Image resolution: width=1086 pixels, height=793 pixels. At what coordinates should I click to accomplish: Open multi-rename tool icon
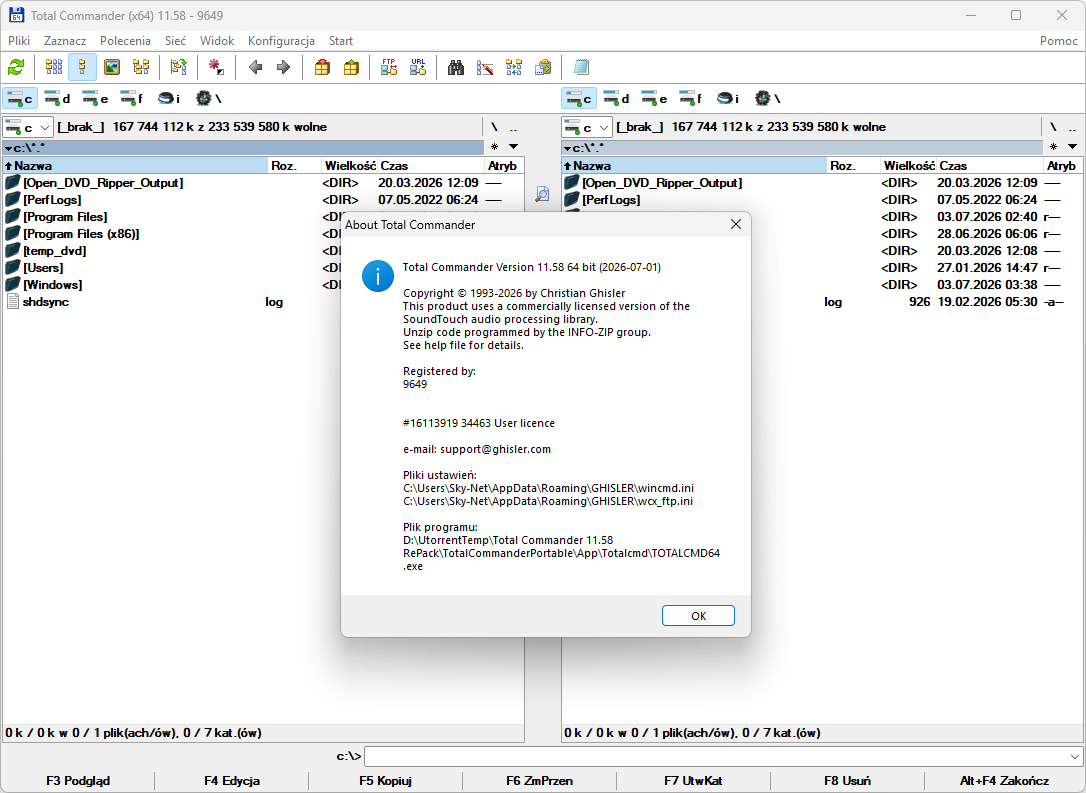[485, 67]
